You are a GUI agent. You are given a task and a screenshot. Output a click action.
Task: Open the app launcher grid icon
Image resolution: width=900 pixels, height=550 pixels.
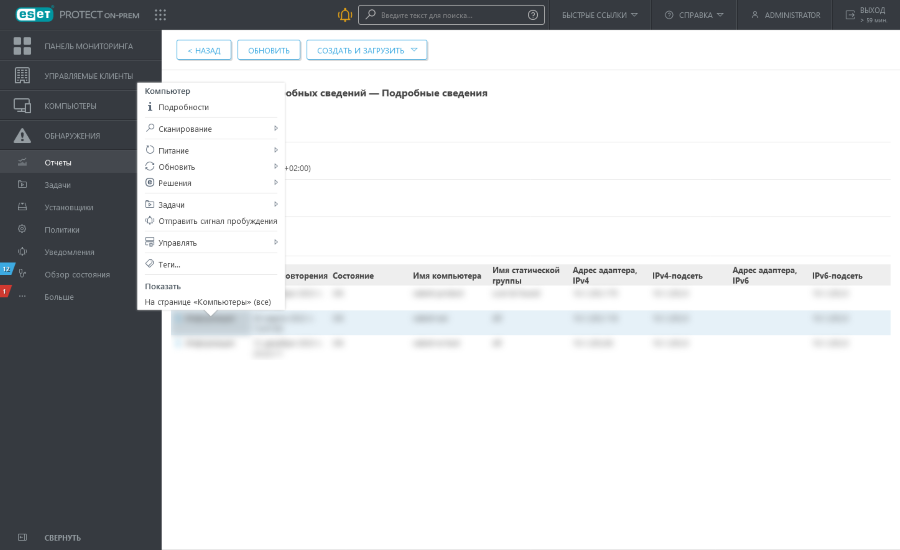pos(161,15)
